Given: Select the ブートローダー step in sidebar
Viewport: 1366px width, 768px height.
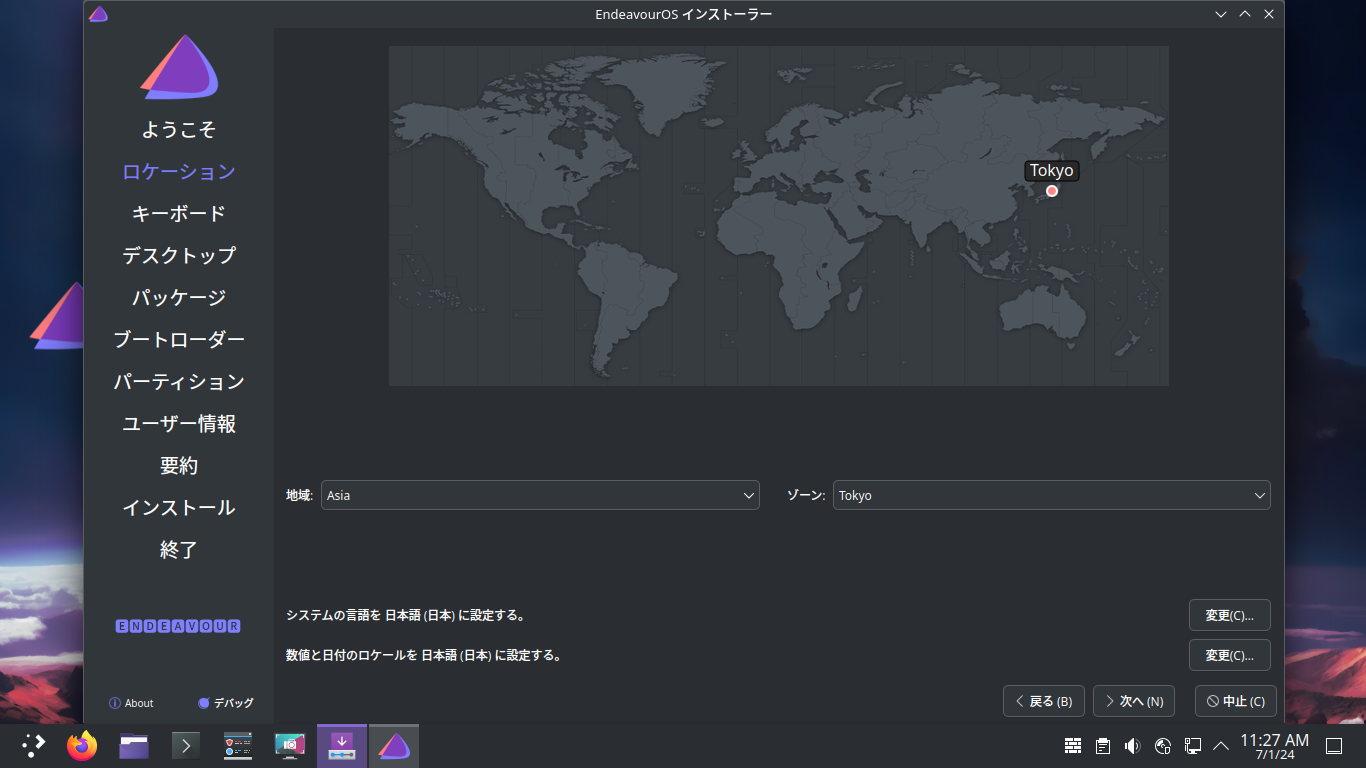Looking at the screenshot, I should [179, 339].
